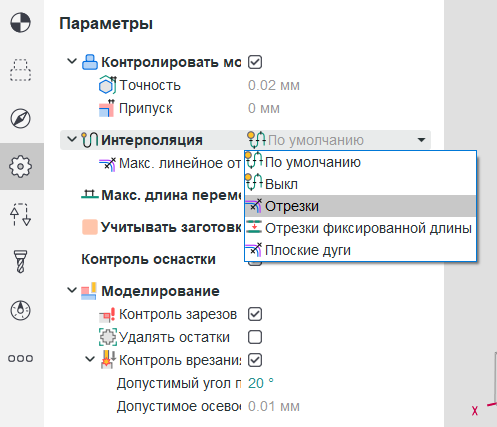Collapse the Моделирование section

click(72, 290)
